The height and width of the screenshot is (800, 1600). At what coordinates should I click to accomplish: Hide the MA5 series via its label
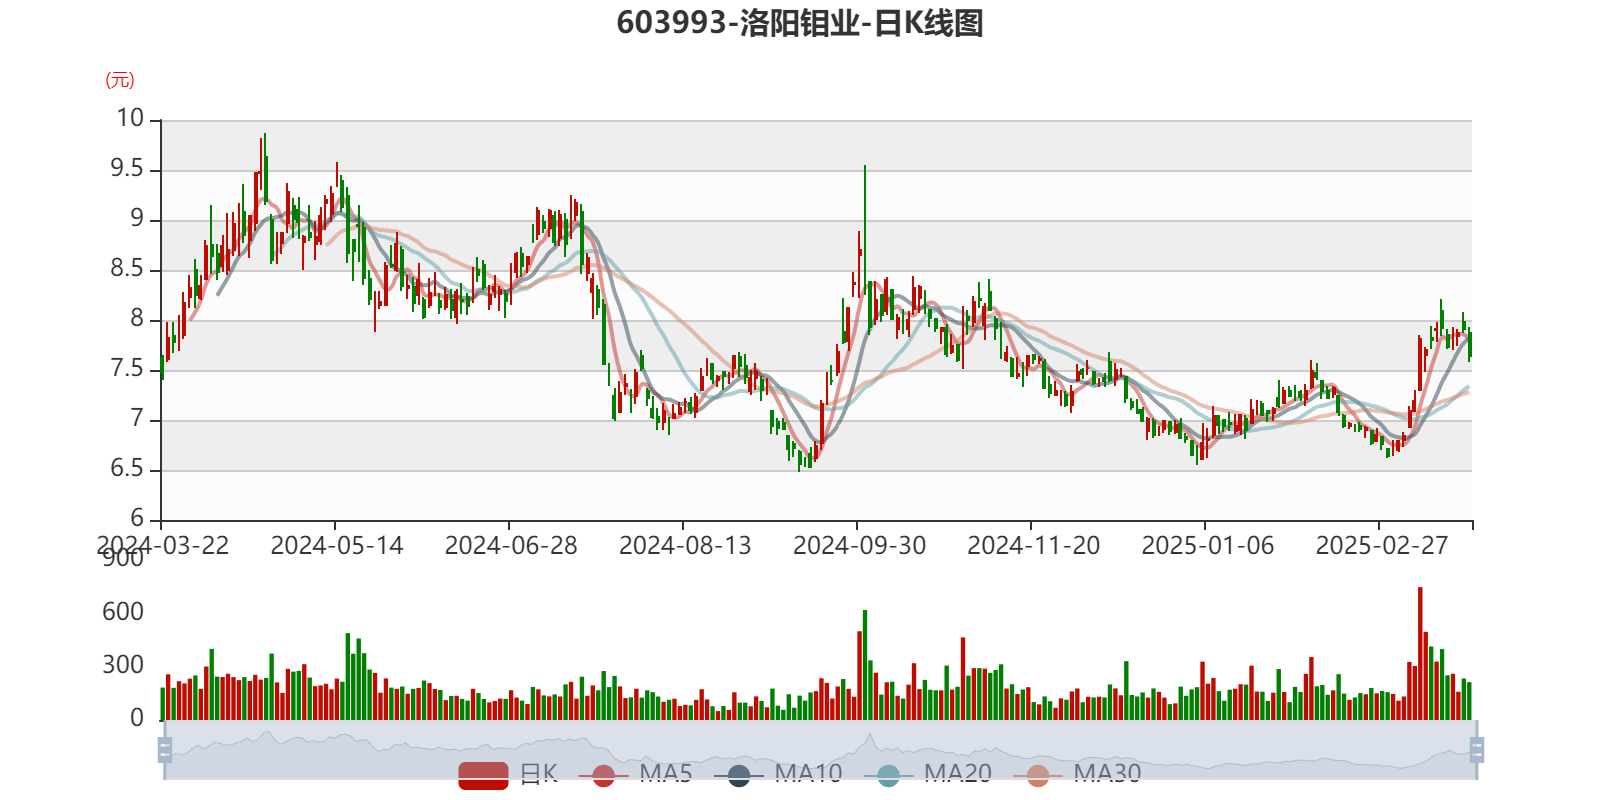pyautogui.click(x=666, y=774)
